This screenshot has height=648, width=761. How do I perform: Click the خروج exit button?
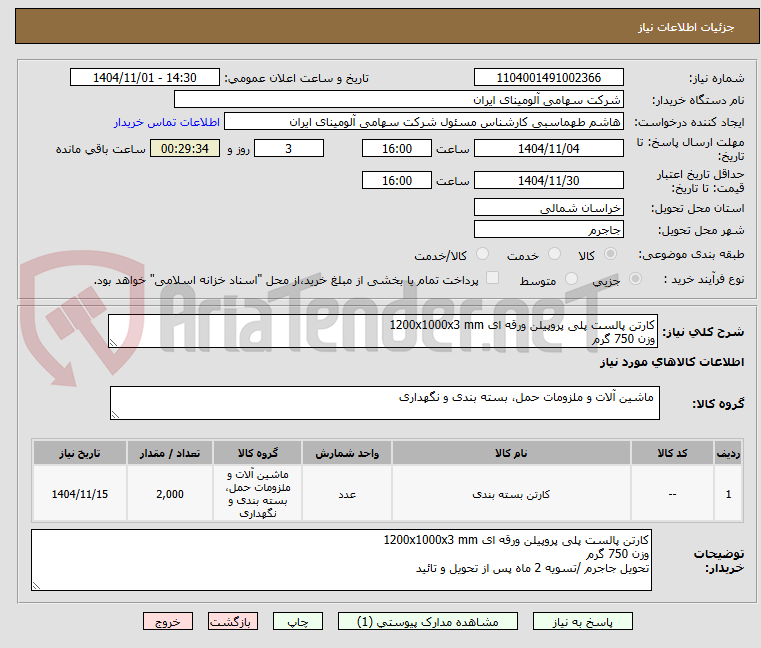tap(167, 621)
